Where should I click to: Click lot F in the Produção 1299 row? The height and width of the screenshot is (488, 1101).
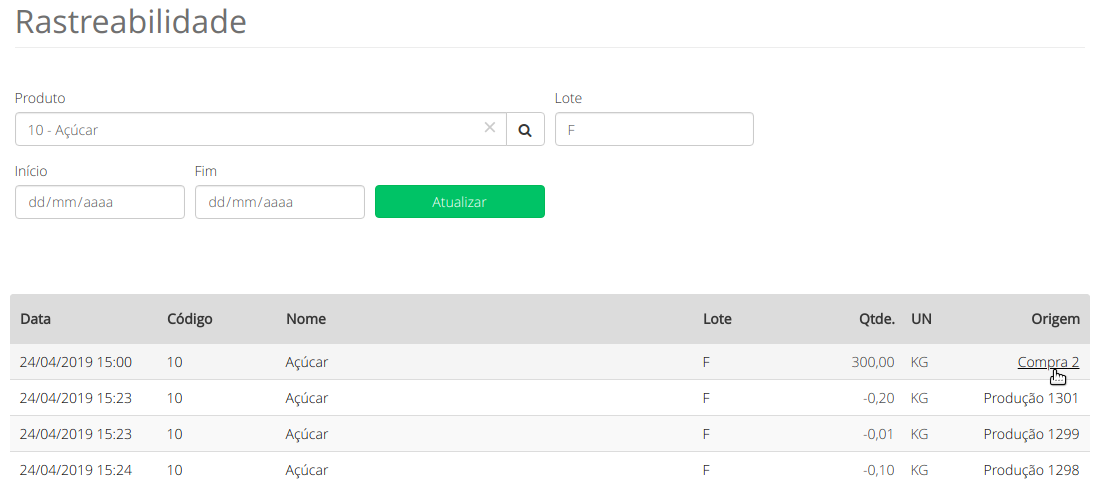click(x=706, y=434)
